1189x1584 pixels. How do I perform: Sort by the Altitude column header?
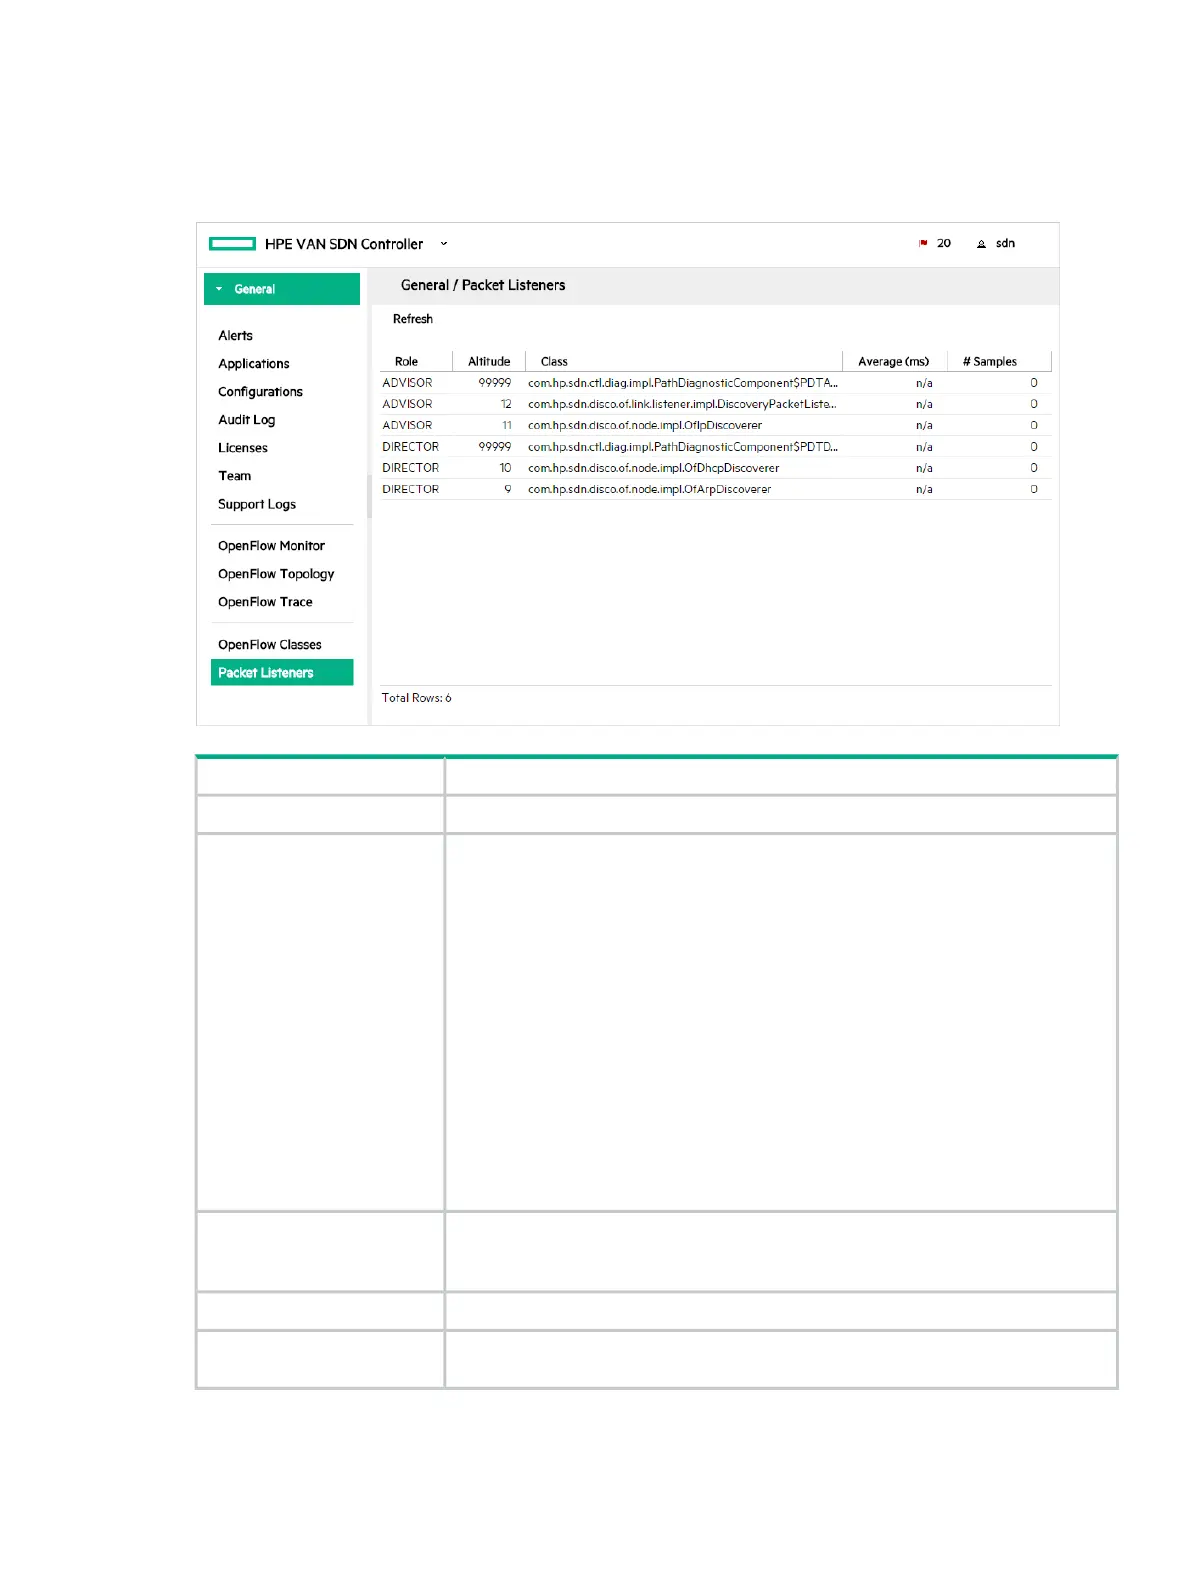(x=489, y=362)
